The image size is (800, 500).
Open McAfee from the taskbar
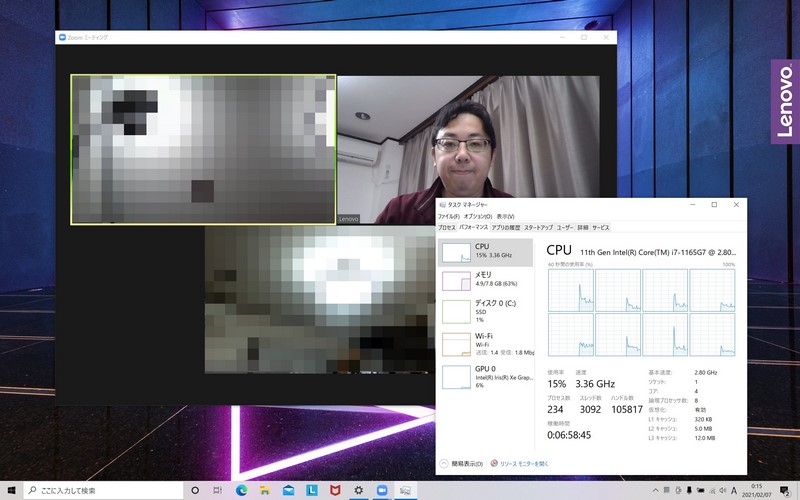tap(335, 490)
